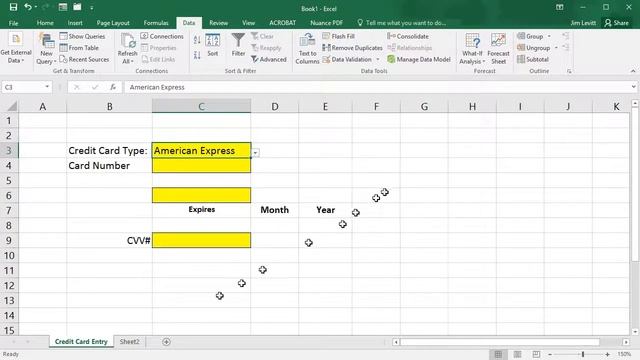
Task: Open Recent Sources
Action: (84, 59)
